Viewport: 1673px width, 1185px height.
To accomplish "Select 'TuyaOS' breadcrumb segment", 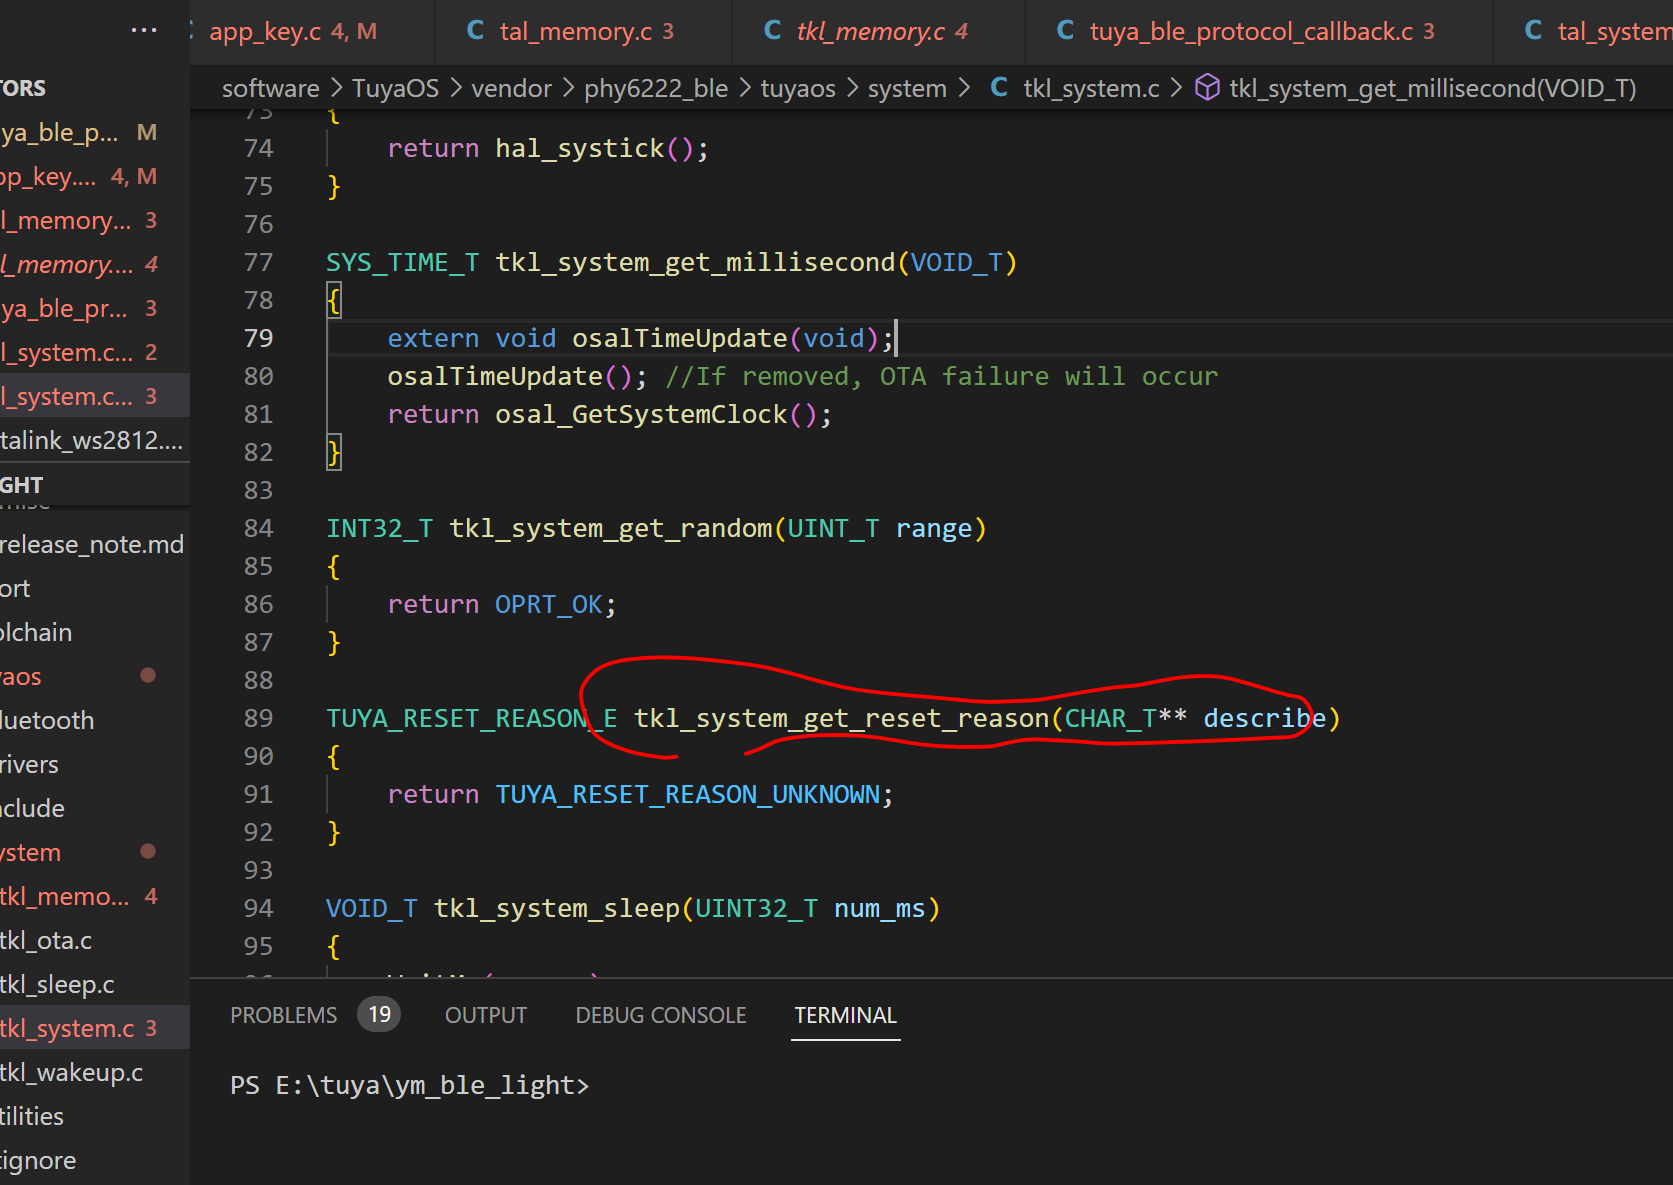I will pyautogui.click(x=395, y=89).
